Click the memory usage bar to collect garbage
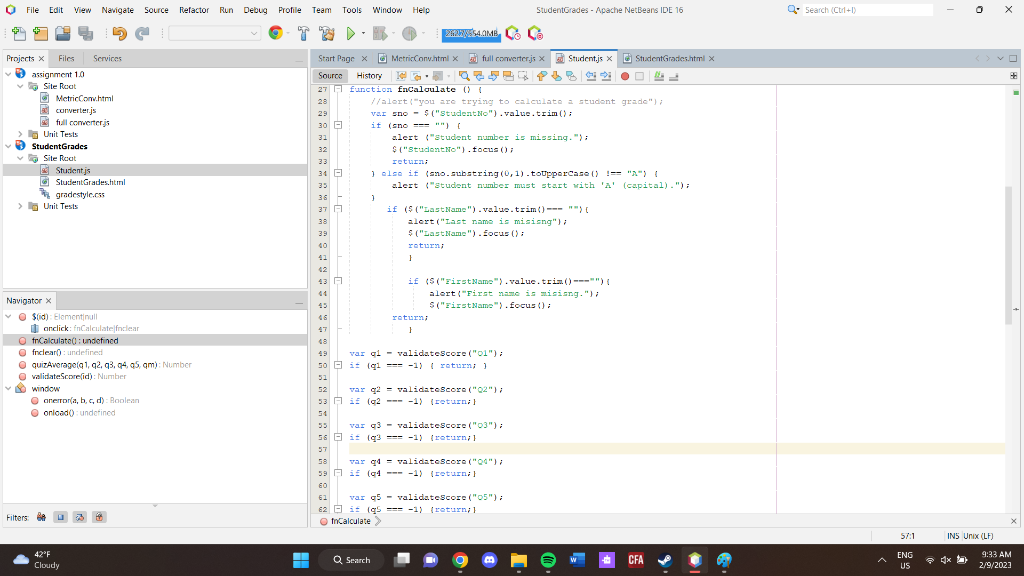Screen dimensions: 1024x576 [472, 33]
